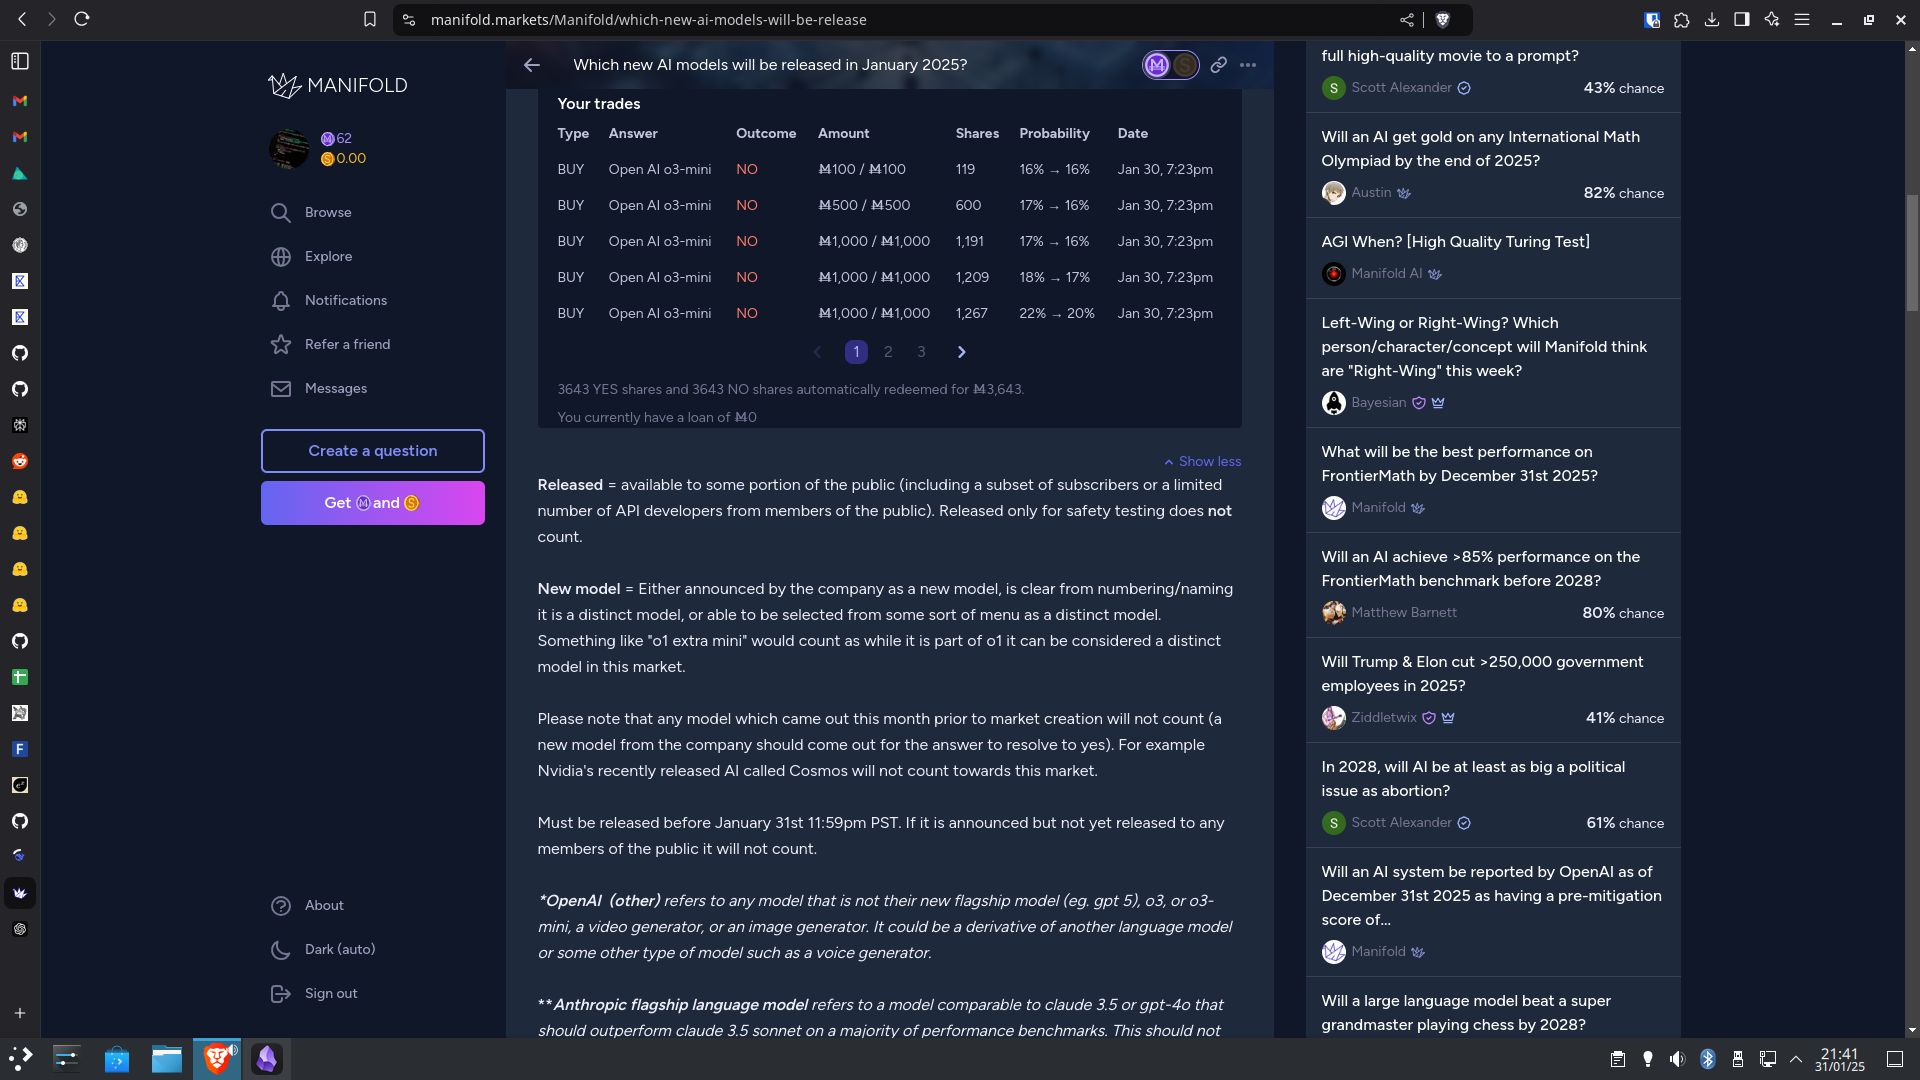
Task: Open file manager in taskbar
Action: 167,1059
